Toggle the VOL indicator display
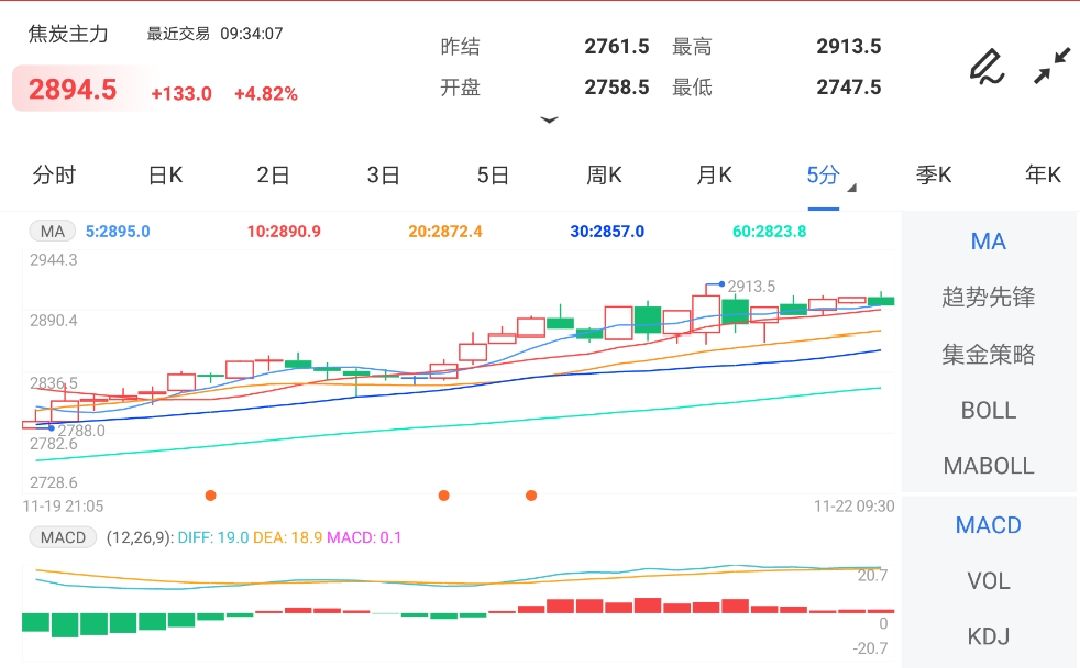Screen dimensions: 1080x668 [988, 581]
